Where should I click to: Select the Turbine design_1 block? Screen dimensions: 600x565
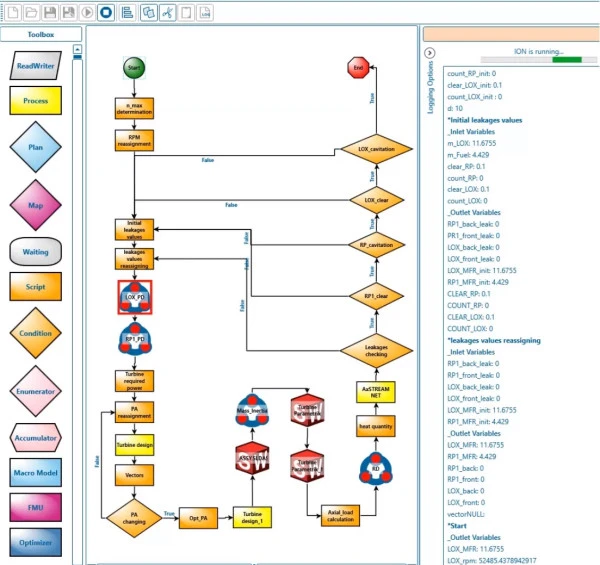tap(252, 518)
